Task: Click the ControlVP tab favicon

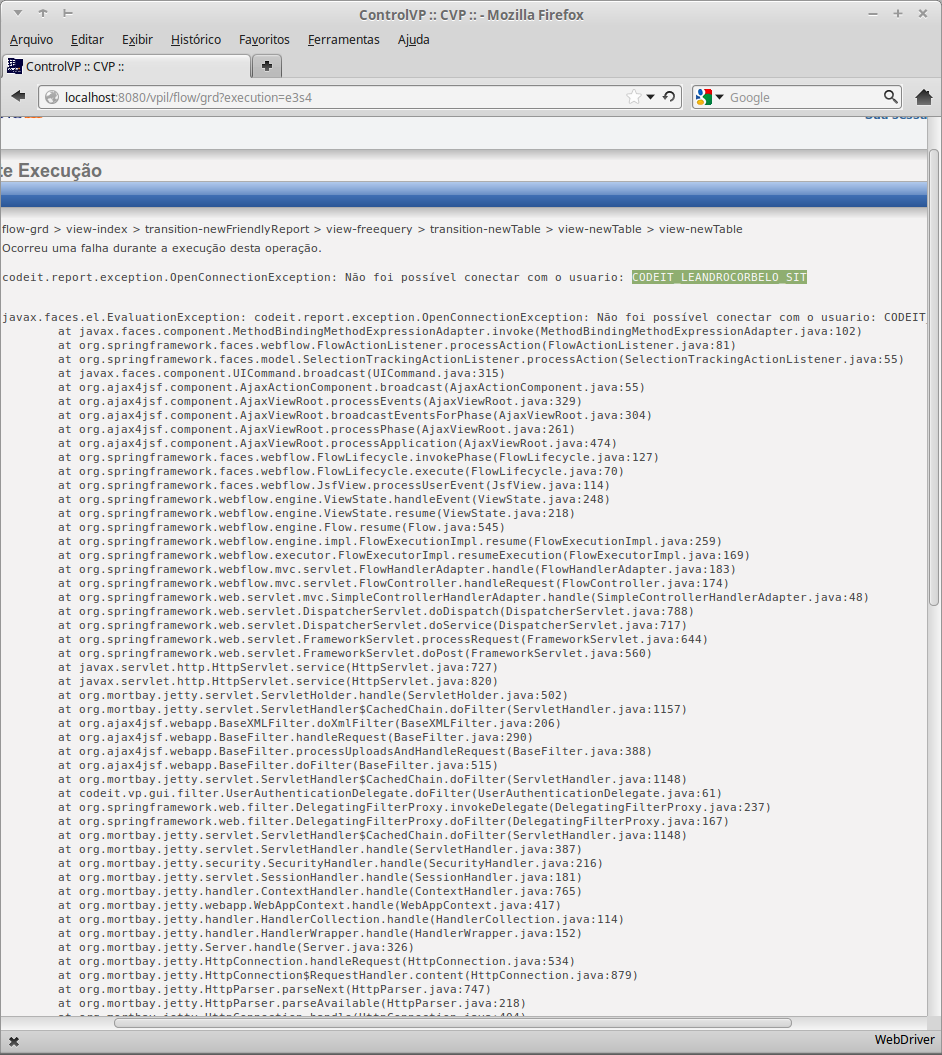Action: (15, 66)
